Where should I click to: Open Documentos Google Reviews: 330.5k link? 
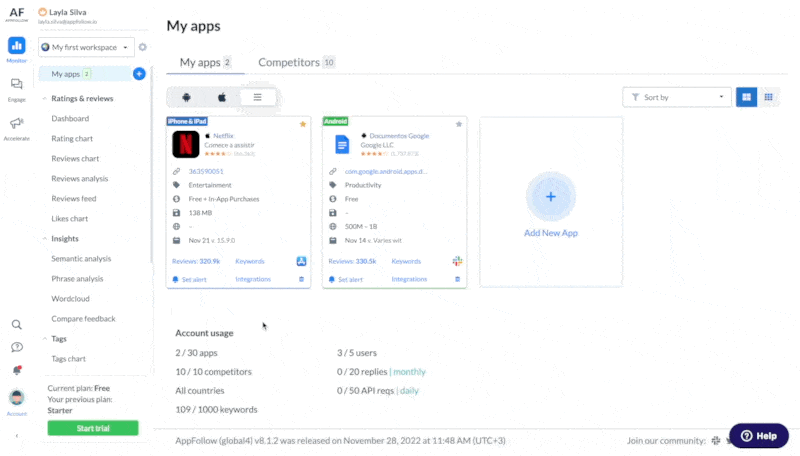pyautogui.click(x=352, y=261)
